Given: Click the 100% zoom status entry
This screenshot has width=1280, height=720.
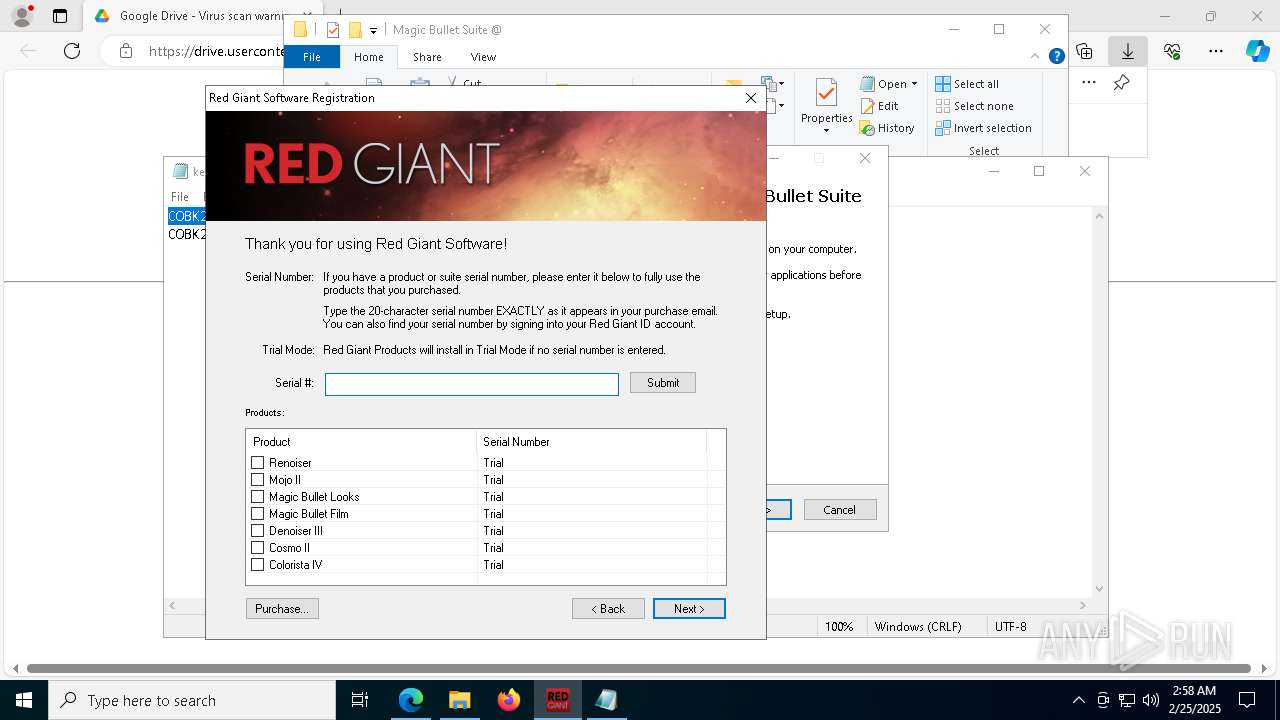Looking at the screenshot, I should pyautogui.click(x=839, y=627).
